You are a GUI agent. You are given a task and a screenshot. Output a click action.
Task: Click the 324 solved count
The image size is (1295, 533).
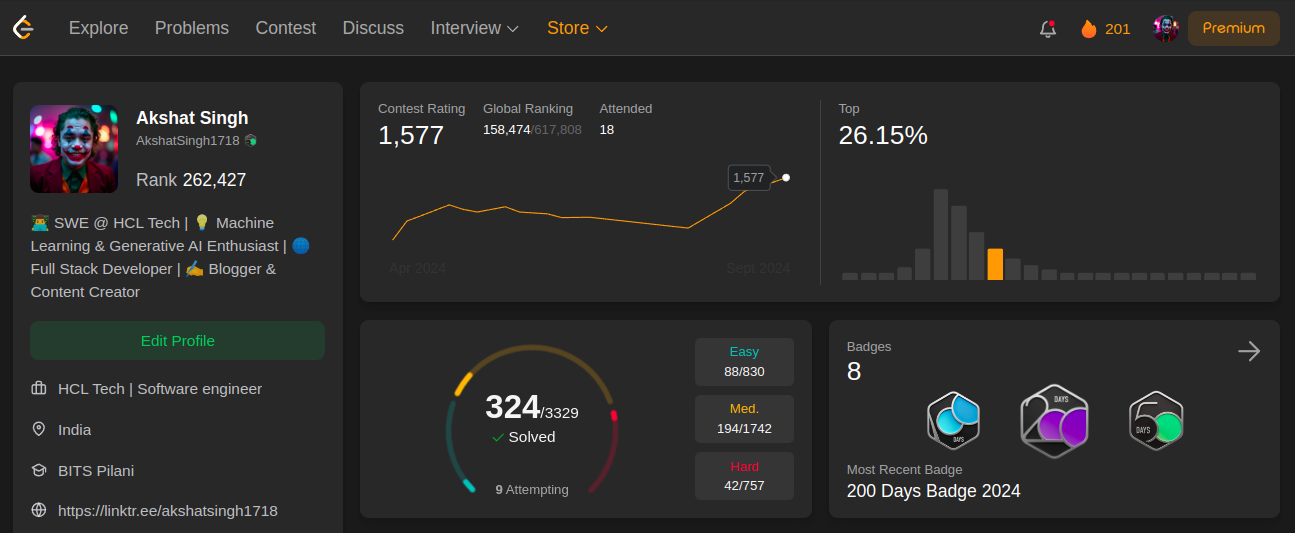(512, 407)
